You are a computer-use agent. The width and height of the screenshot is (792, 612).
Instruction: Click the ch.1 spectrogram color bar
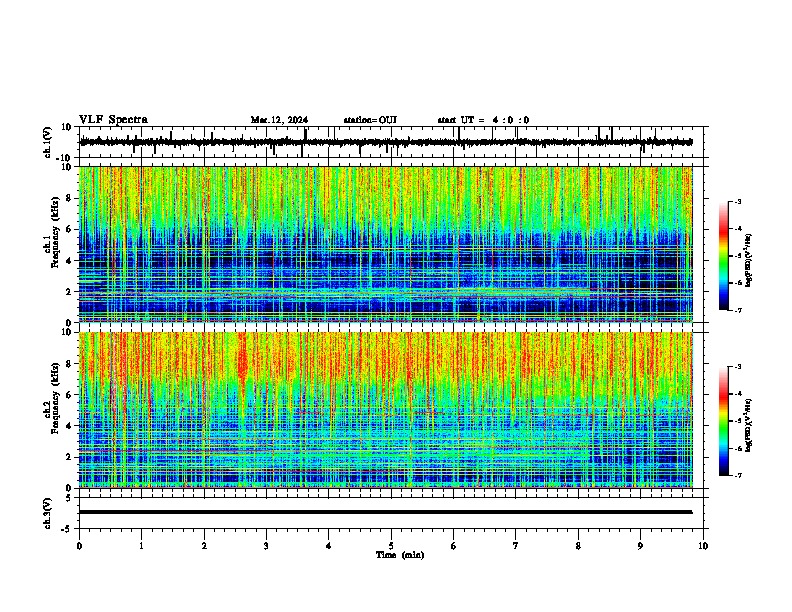coord(724,256)
